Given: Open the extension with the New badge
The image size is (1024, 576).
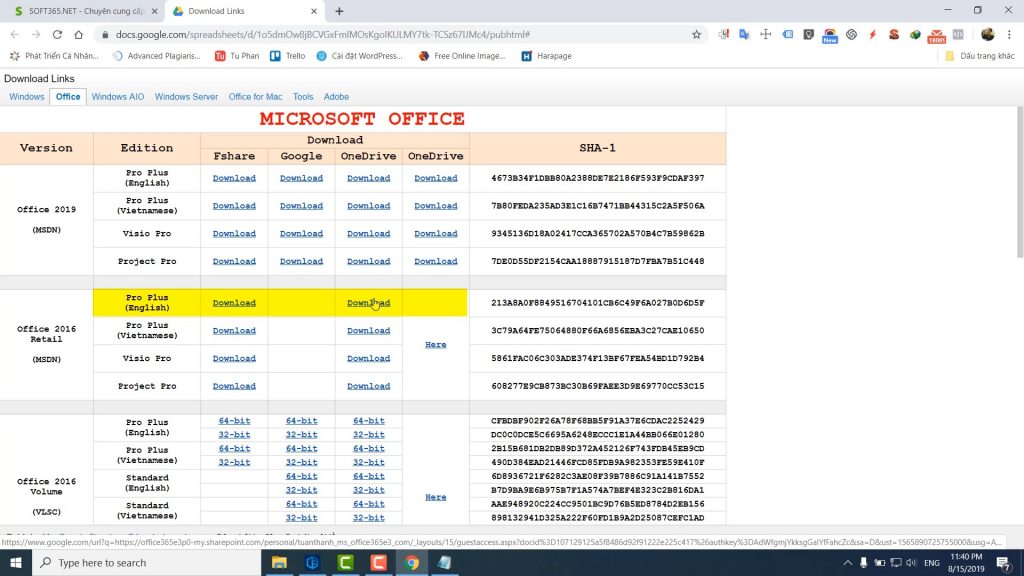Looking at the screenshot, I should (829, 35).
